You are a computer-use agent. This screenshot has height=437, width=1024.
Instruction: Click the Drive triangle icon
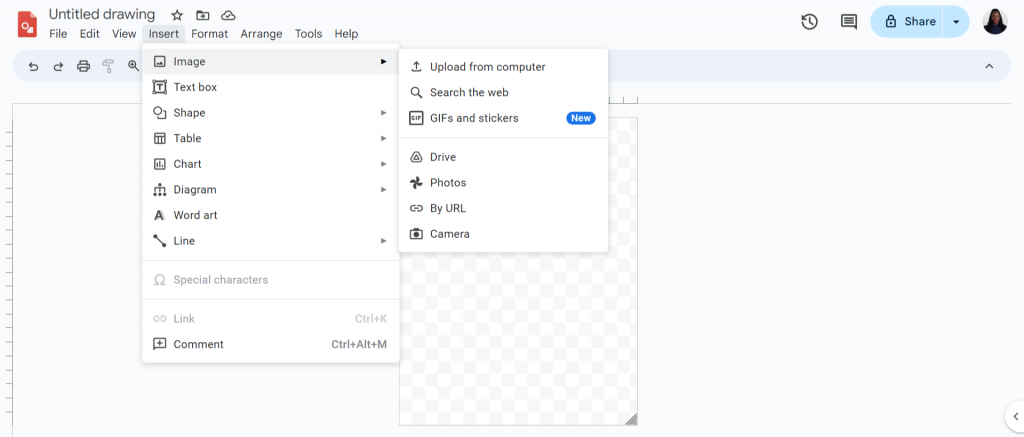click(416, 157)
